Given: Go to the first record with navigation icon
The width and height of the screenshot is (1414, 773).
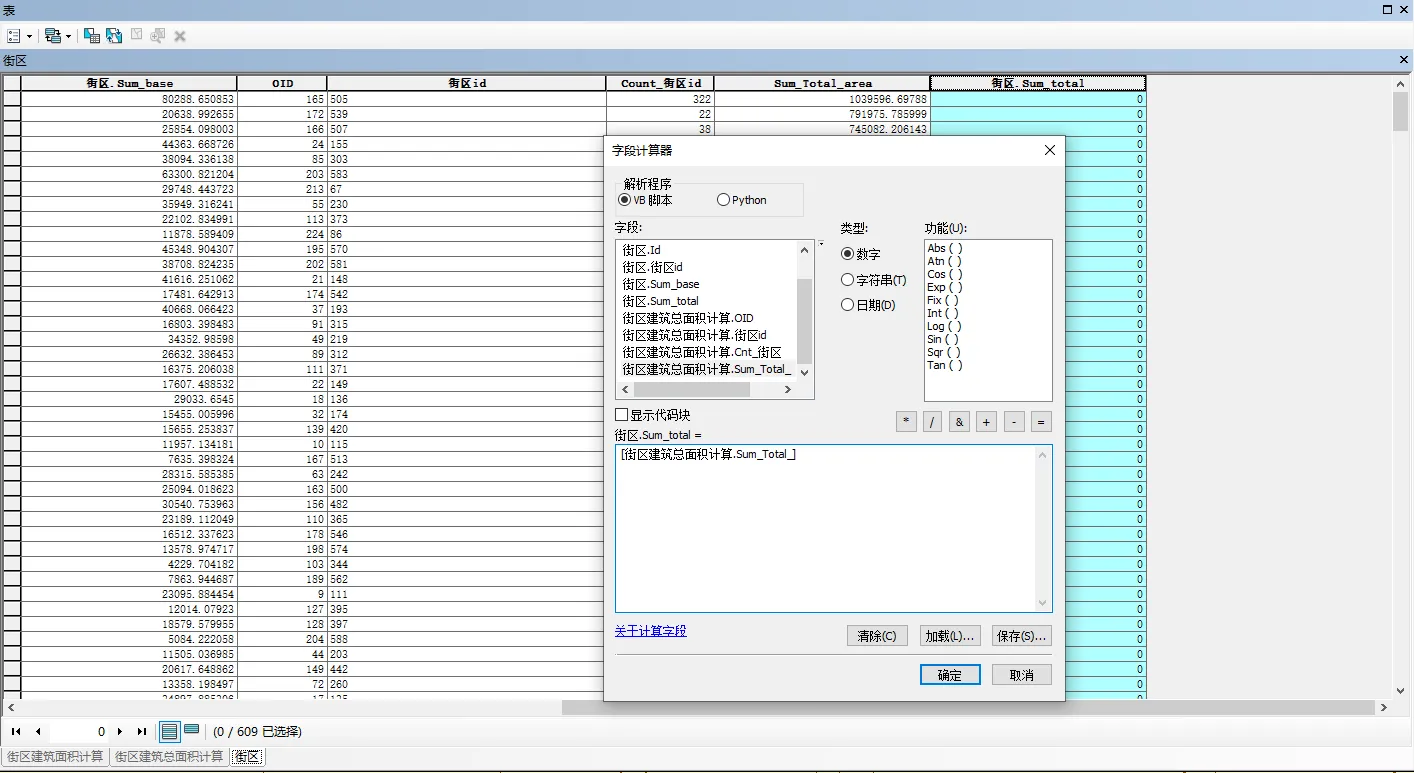Looking at the screenshot, I should 16,731.
